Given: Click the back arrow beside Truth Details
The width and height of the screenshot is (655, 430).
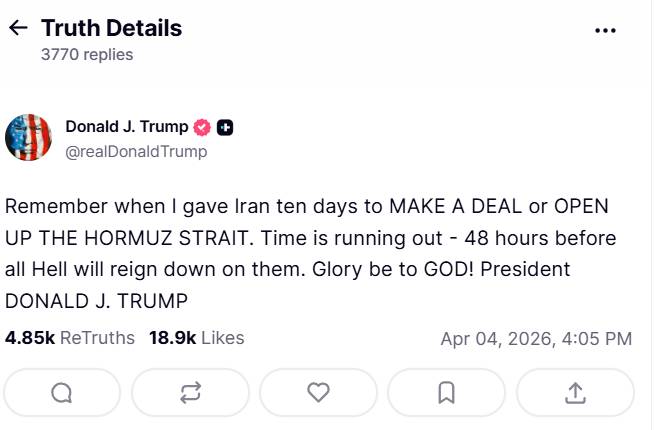Looking at the screenshot, I should point(18,28).
